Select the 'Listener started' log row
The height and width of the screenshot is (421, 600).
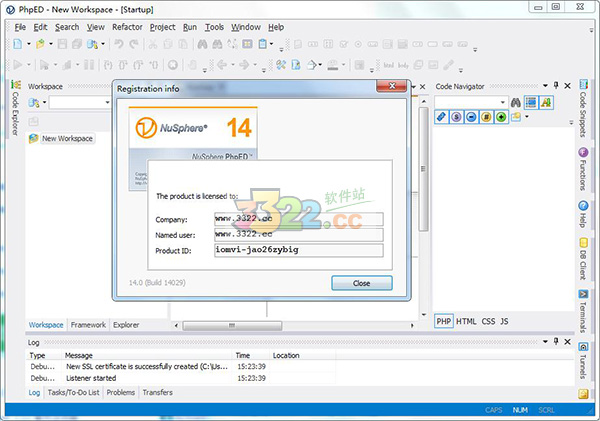point(180,378)
